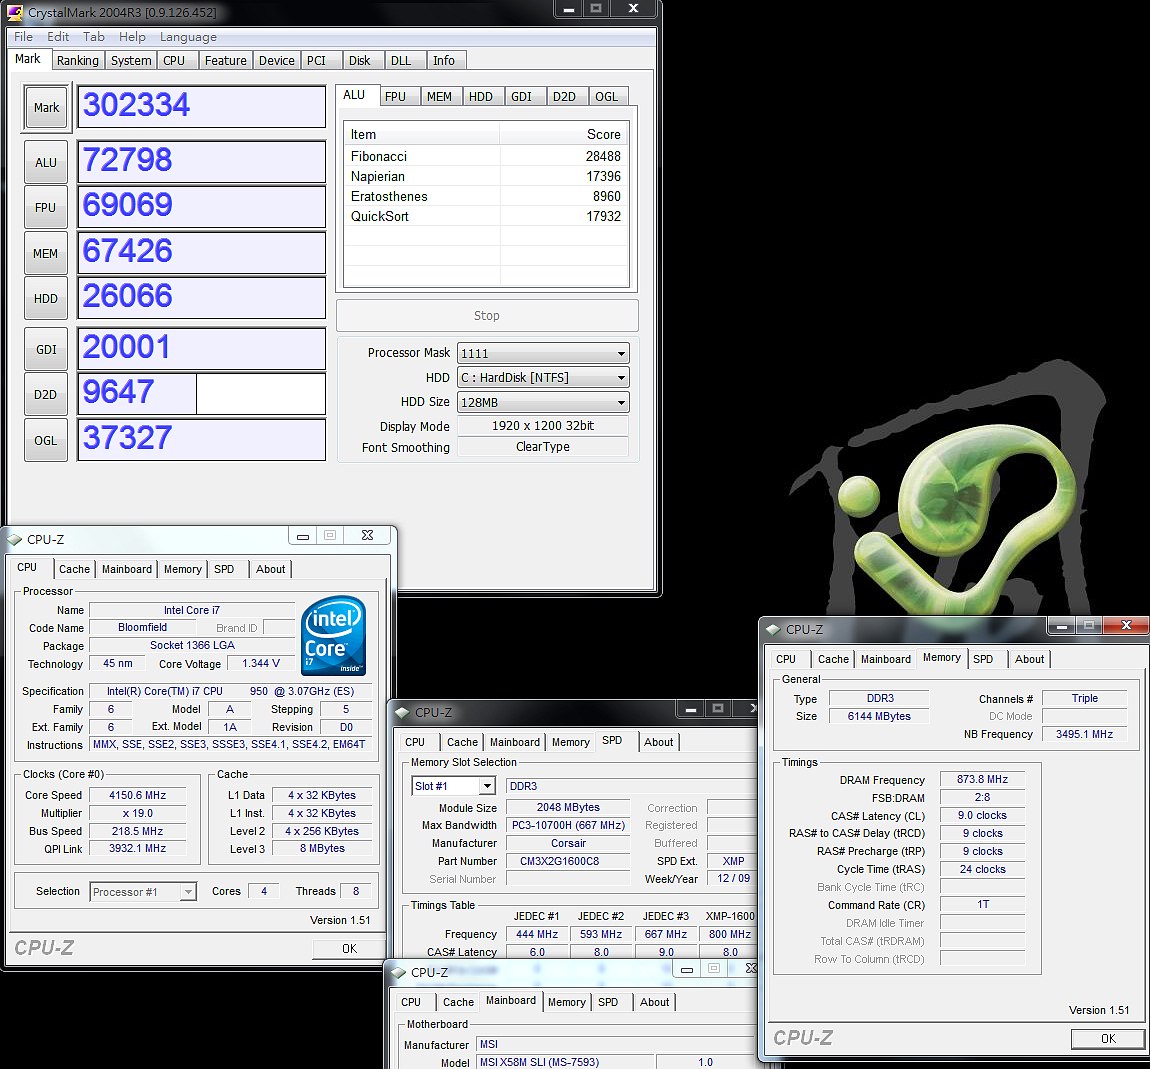Screen dimensions: 1150x1069
Task: Open the Slot #1 memory slot dropdown
Action: pyautogui.click(x=453, y=786)
